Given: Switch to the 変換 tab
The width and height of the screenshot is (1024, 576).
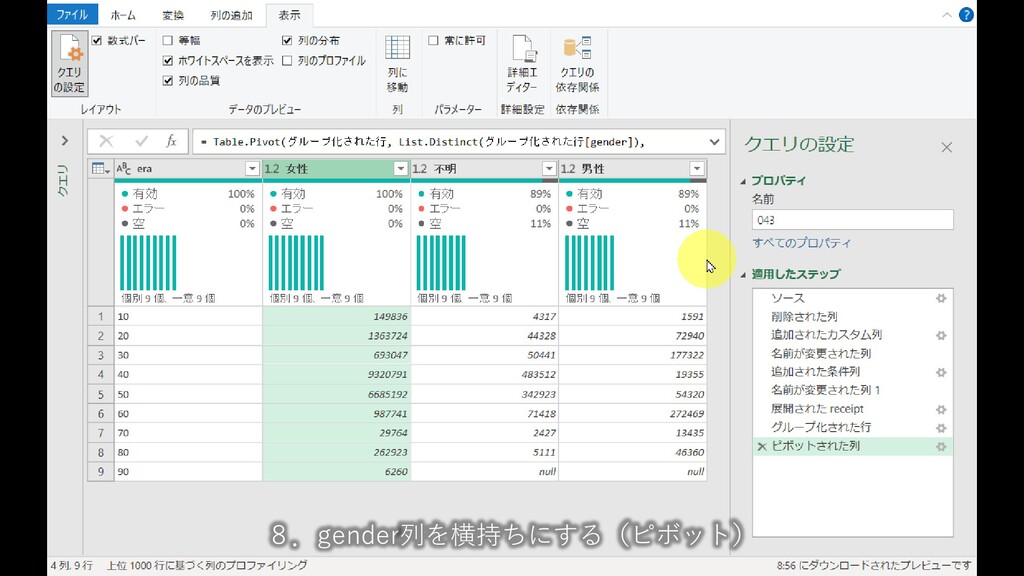Looking at the screenshot, I should [x=173, y=15].
